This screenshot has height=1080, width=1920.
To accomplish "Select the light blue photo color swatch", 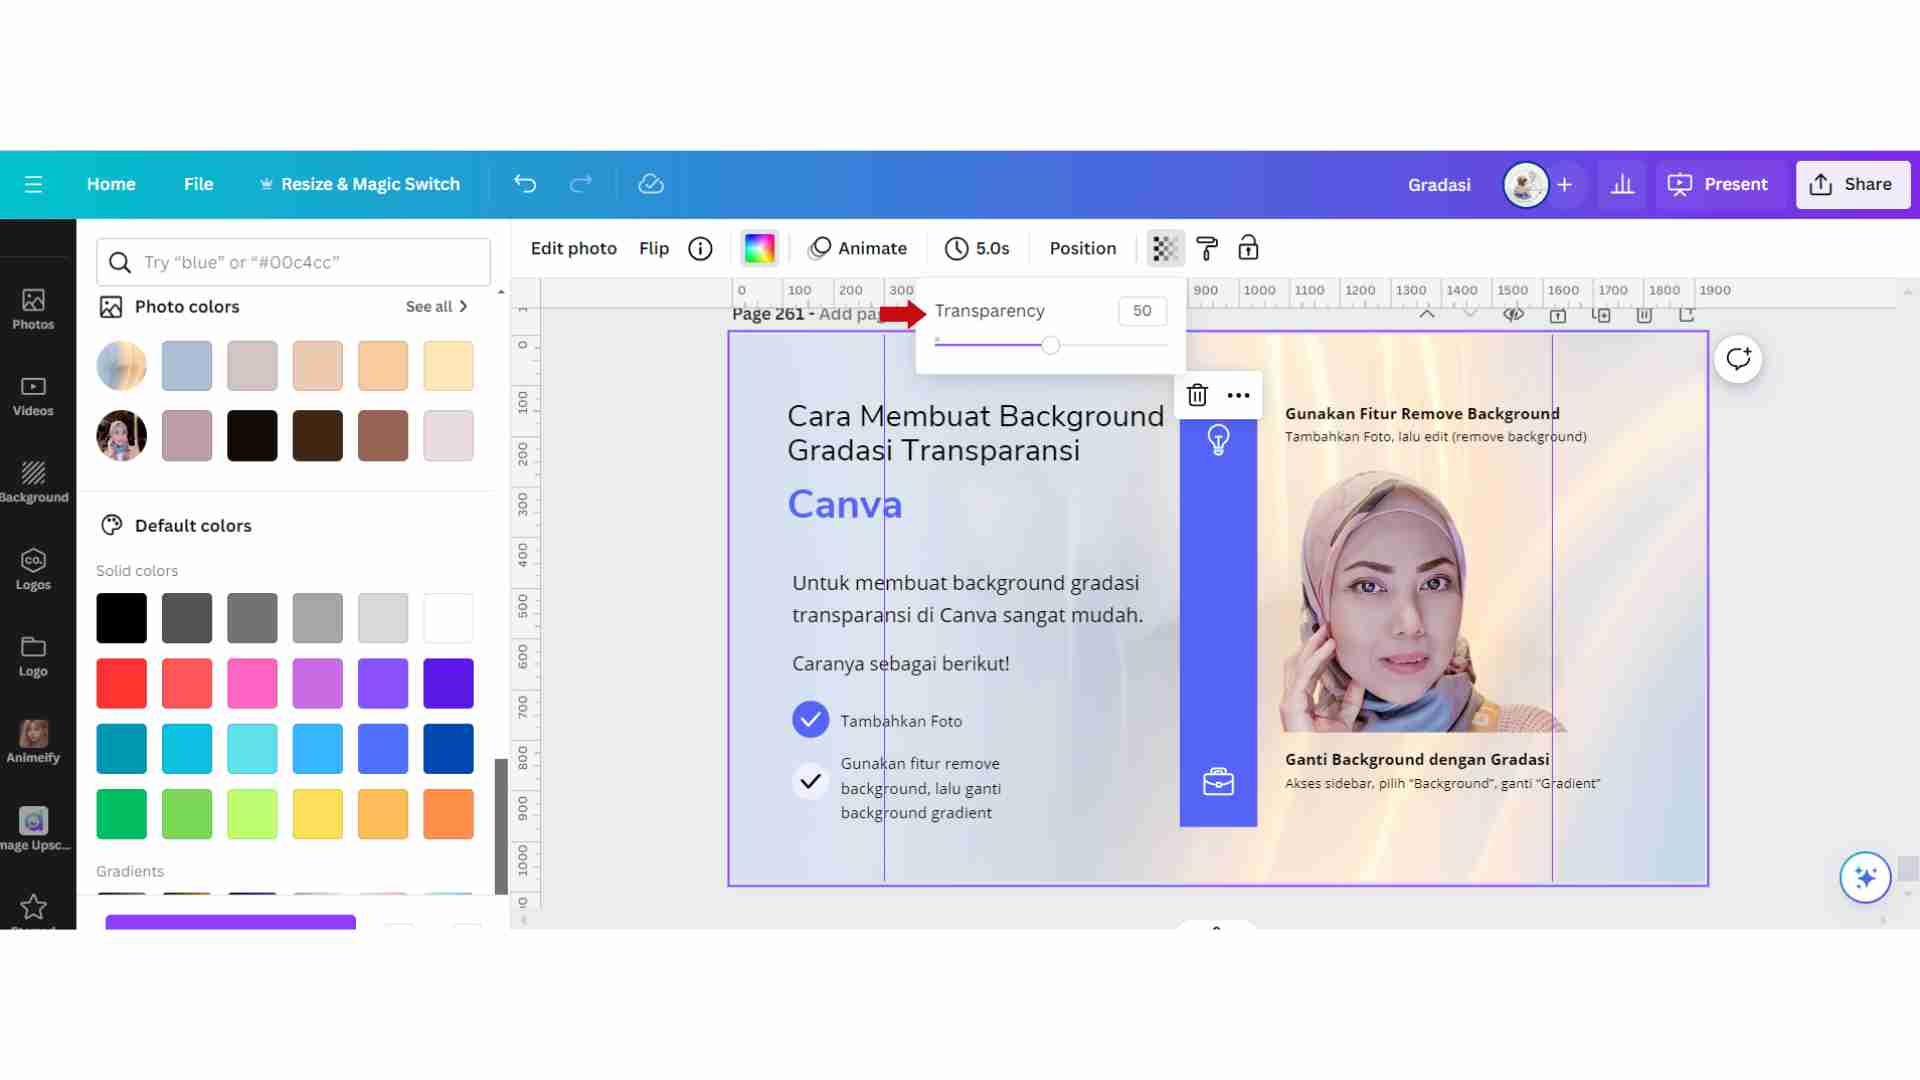I will pyautogui.click(x=187, y=366).
